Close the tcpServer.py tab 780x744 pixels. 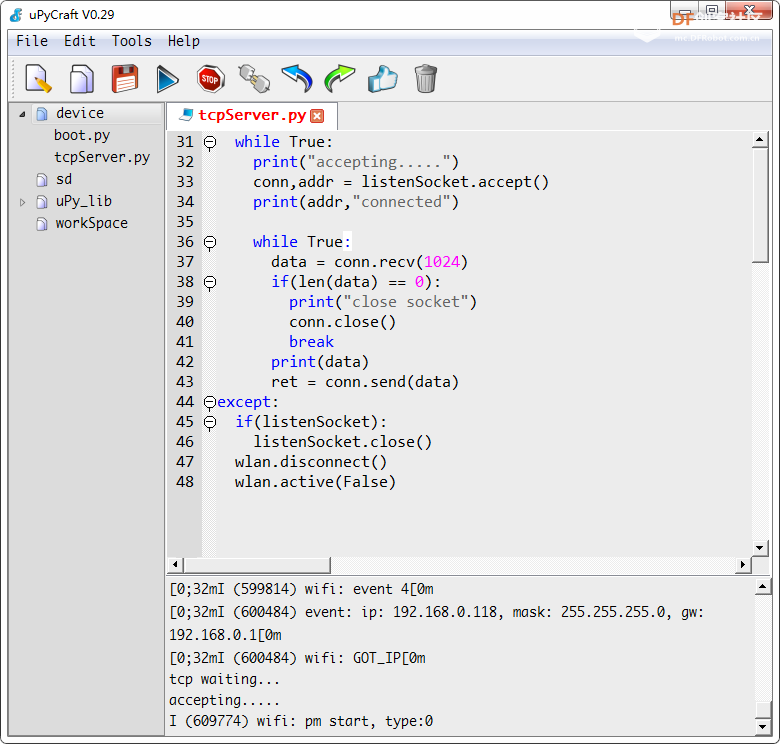[x=317, y=116]
